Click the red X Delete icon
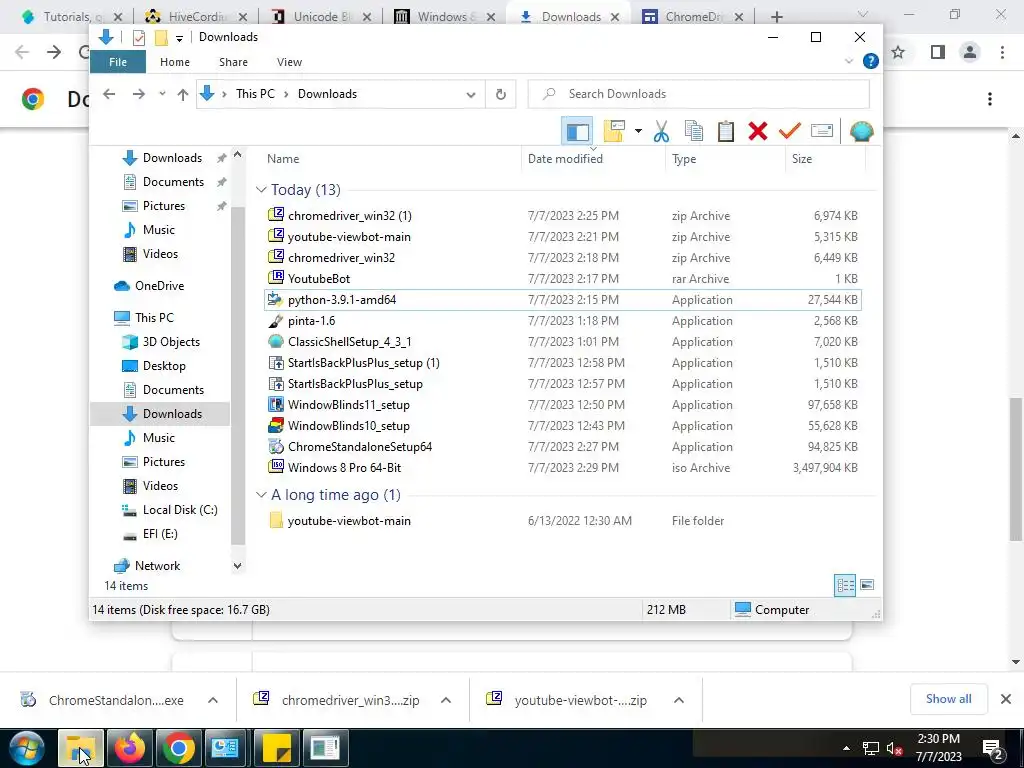 click(758, 131)
